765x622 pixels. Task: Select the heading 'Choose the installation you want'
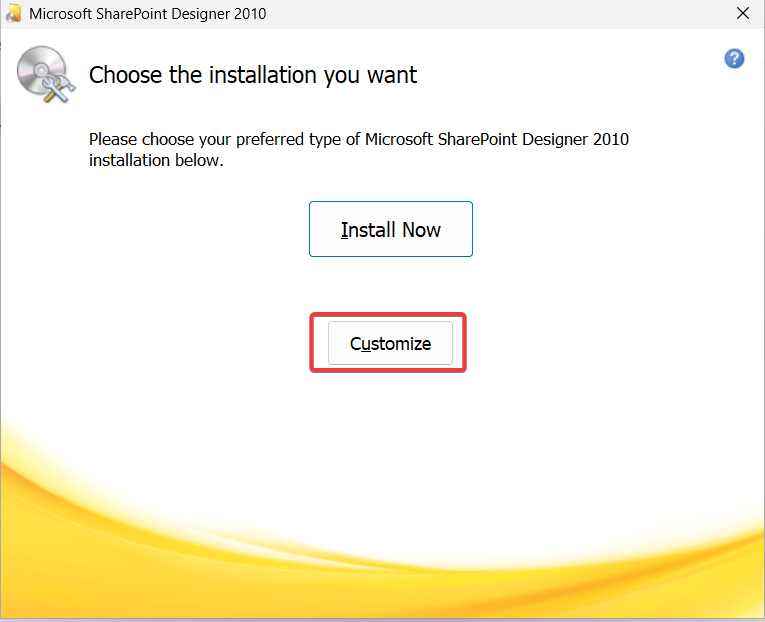click(253, 75)
